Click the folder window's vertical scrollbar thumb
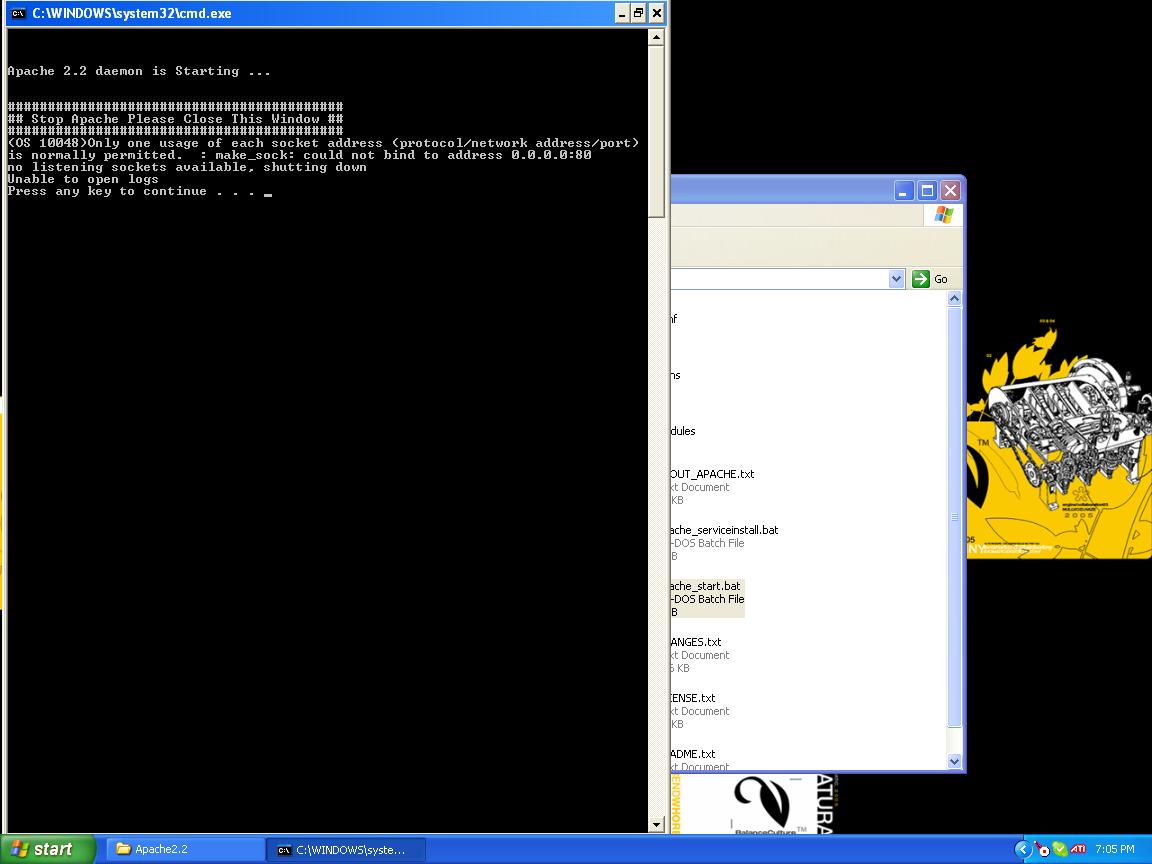Viewport: 1152px width, 864px height. 954,517
